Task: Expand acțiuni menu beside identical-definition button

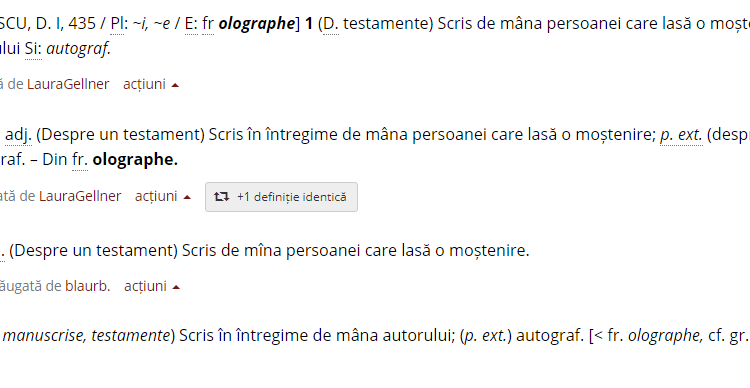Action: [x=163, y=196]
